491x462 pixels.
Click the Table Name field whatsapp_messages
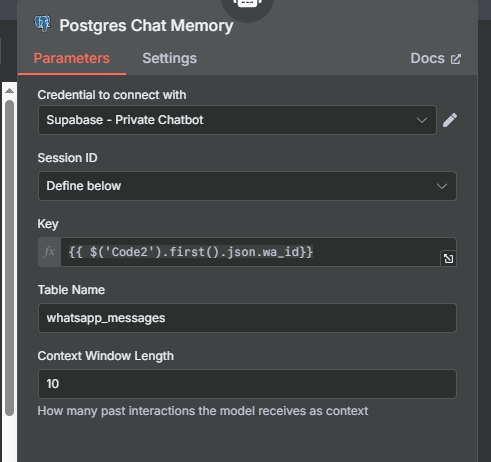(x=247, y=318)
